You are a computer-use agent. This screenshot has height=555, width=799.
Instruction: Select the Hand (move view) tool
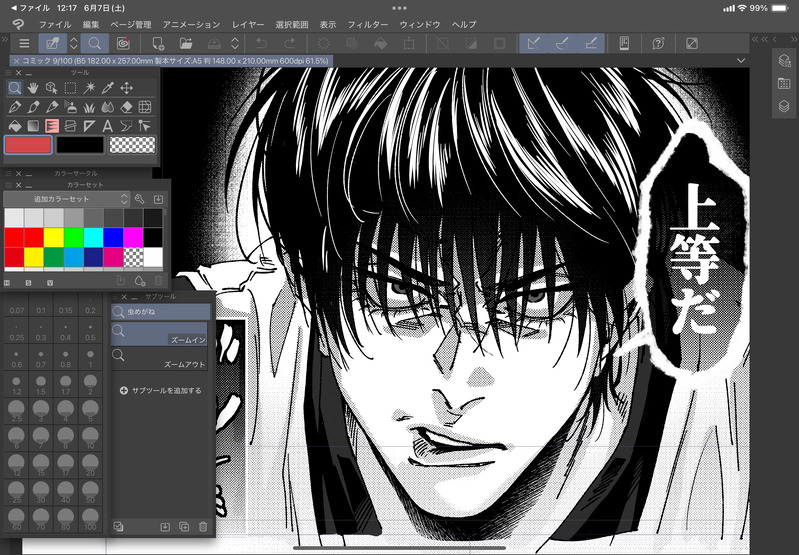[33, 88]
